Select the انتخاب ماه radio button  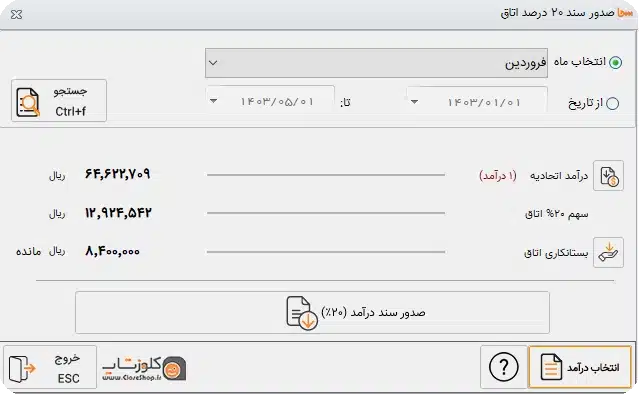615,62
